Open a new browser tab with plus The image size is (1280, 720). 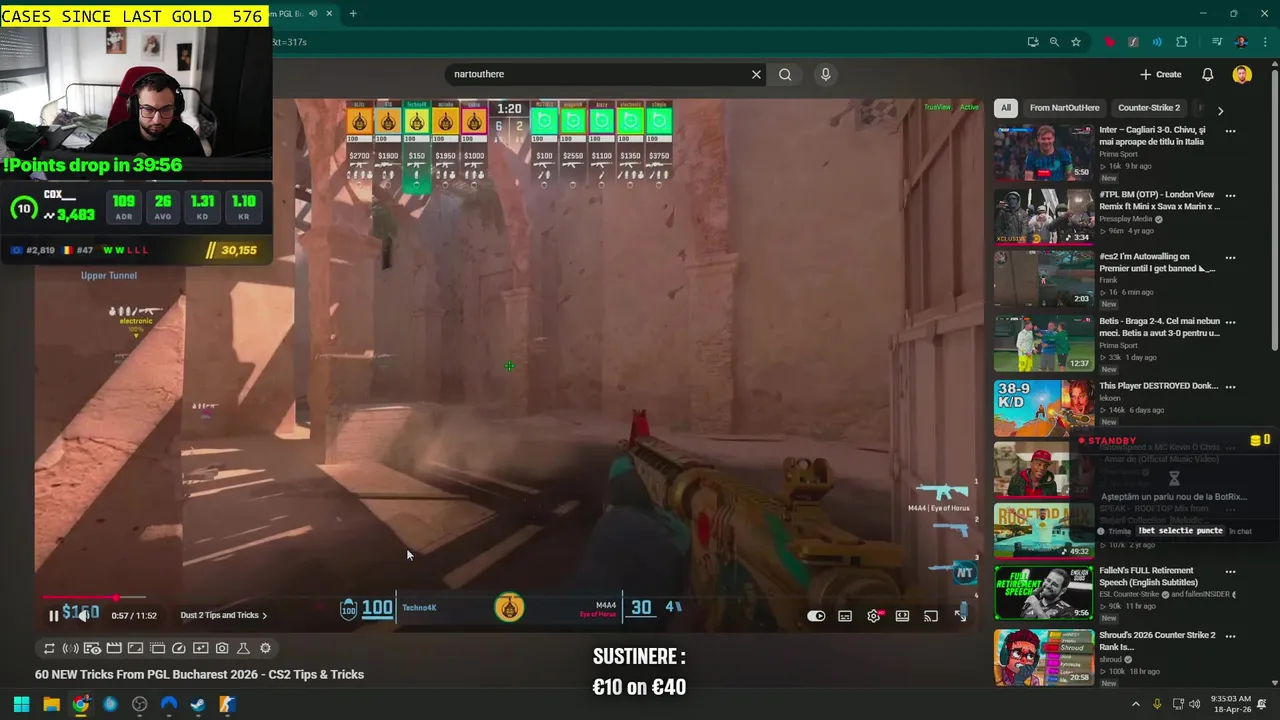(x=353, y=14)
